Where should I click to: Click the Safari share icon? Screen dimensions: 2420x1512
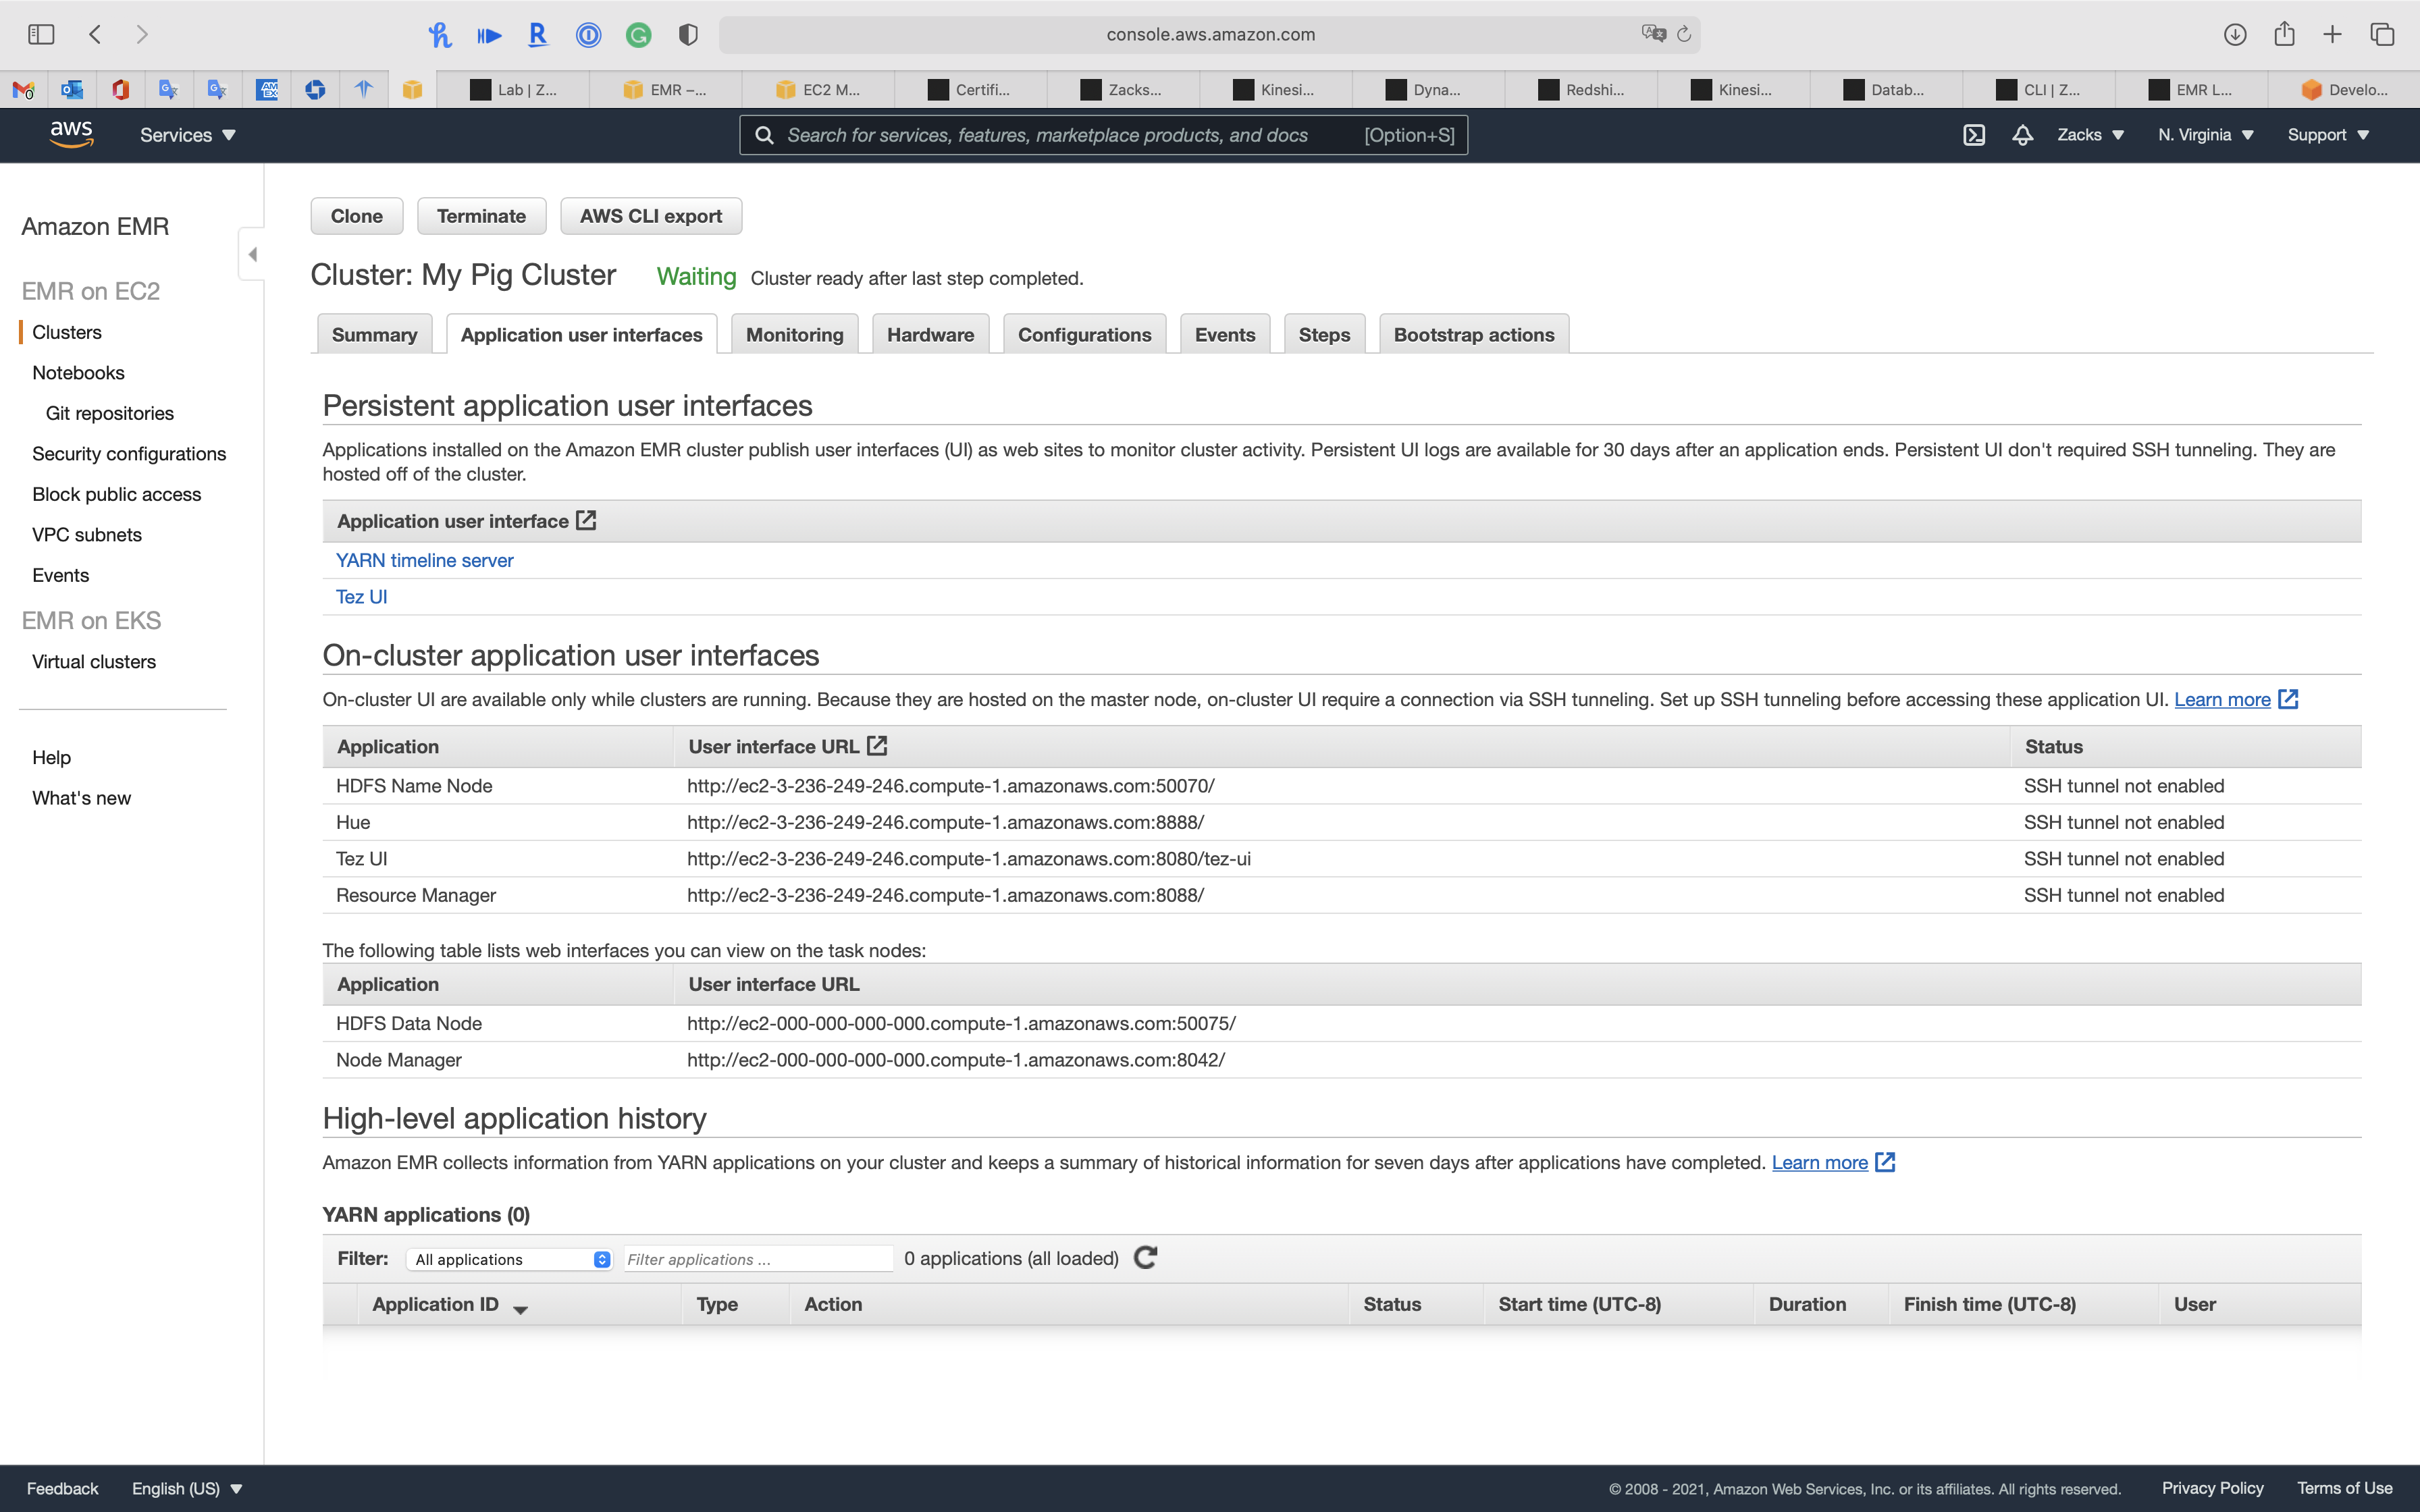click(x=2284, y=34)
